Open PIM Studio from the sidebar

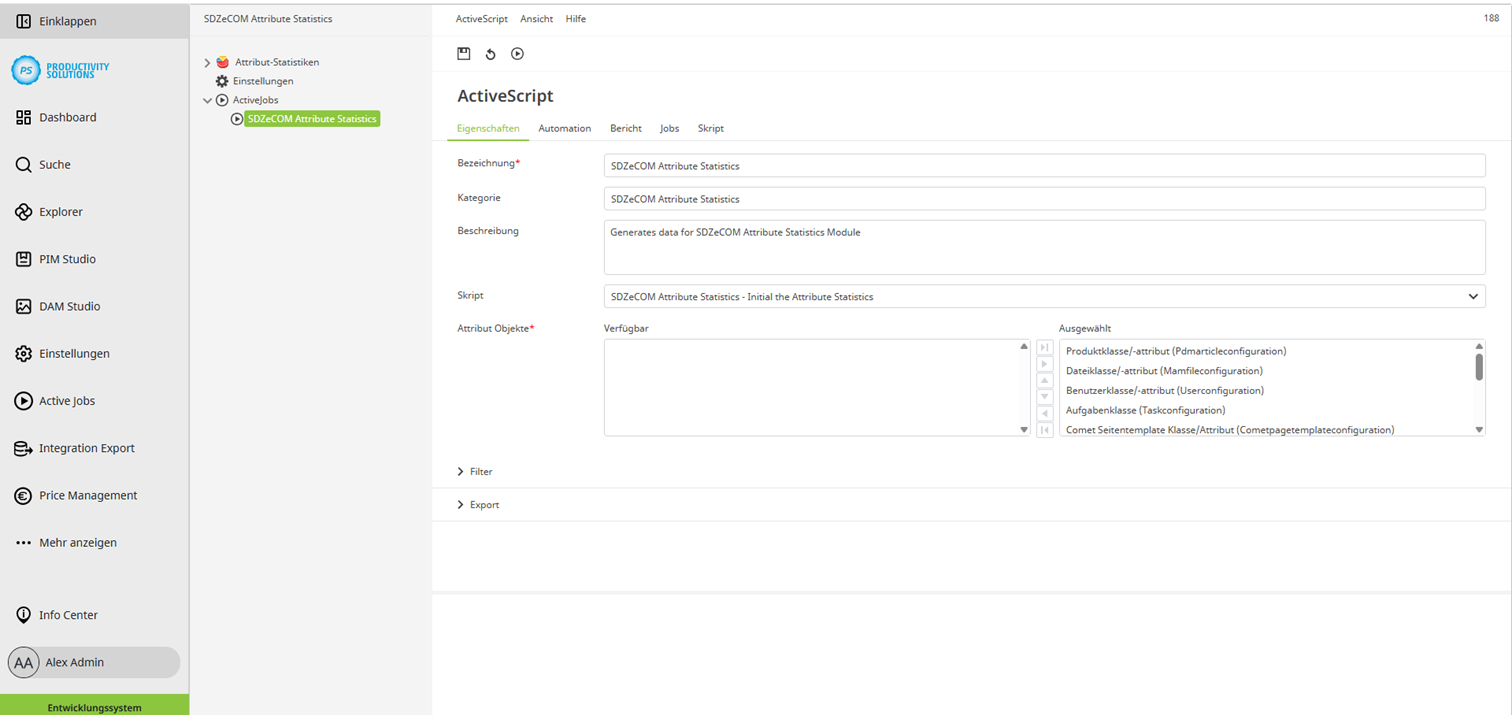pos(67,259)
